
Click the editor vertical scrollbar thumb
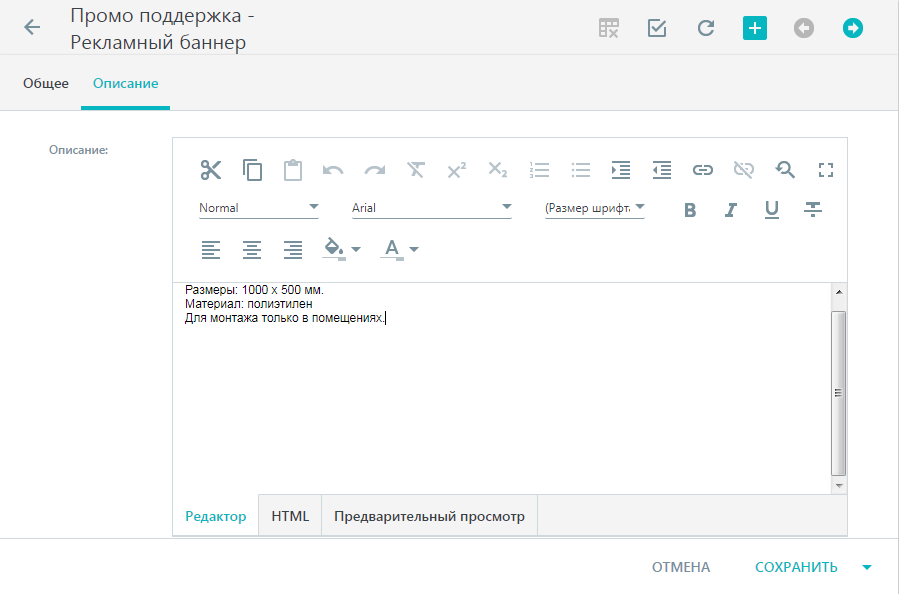pos(839,393)
